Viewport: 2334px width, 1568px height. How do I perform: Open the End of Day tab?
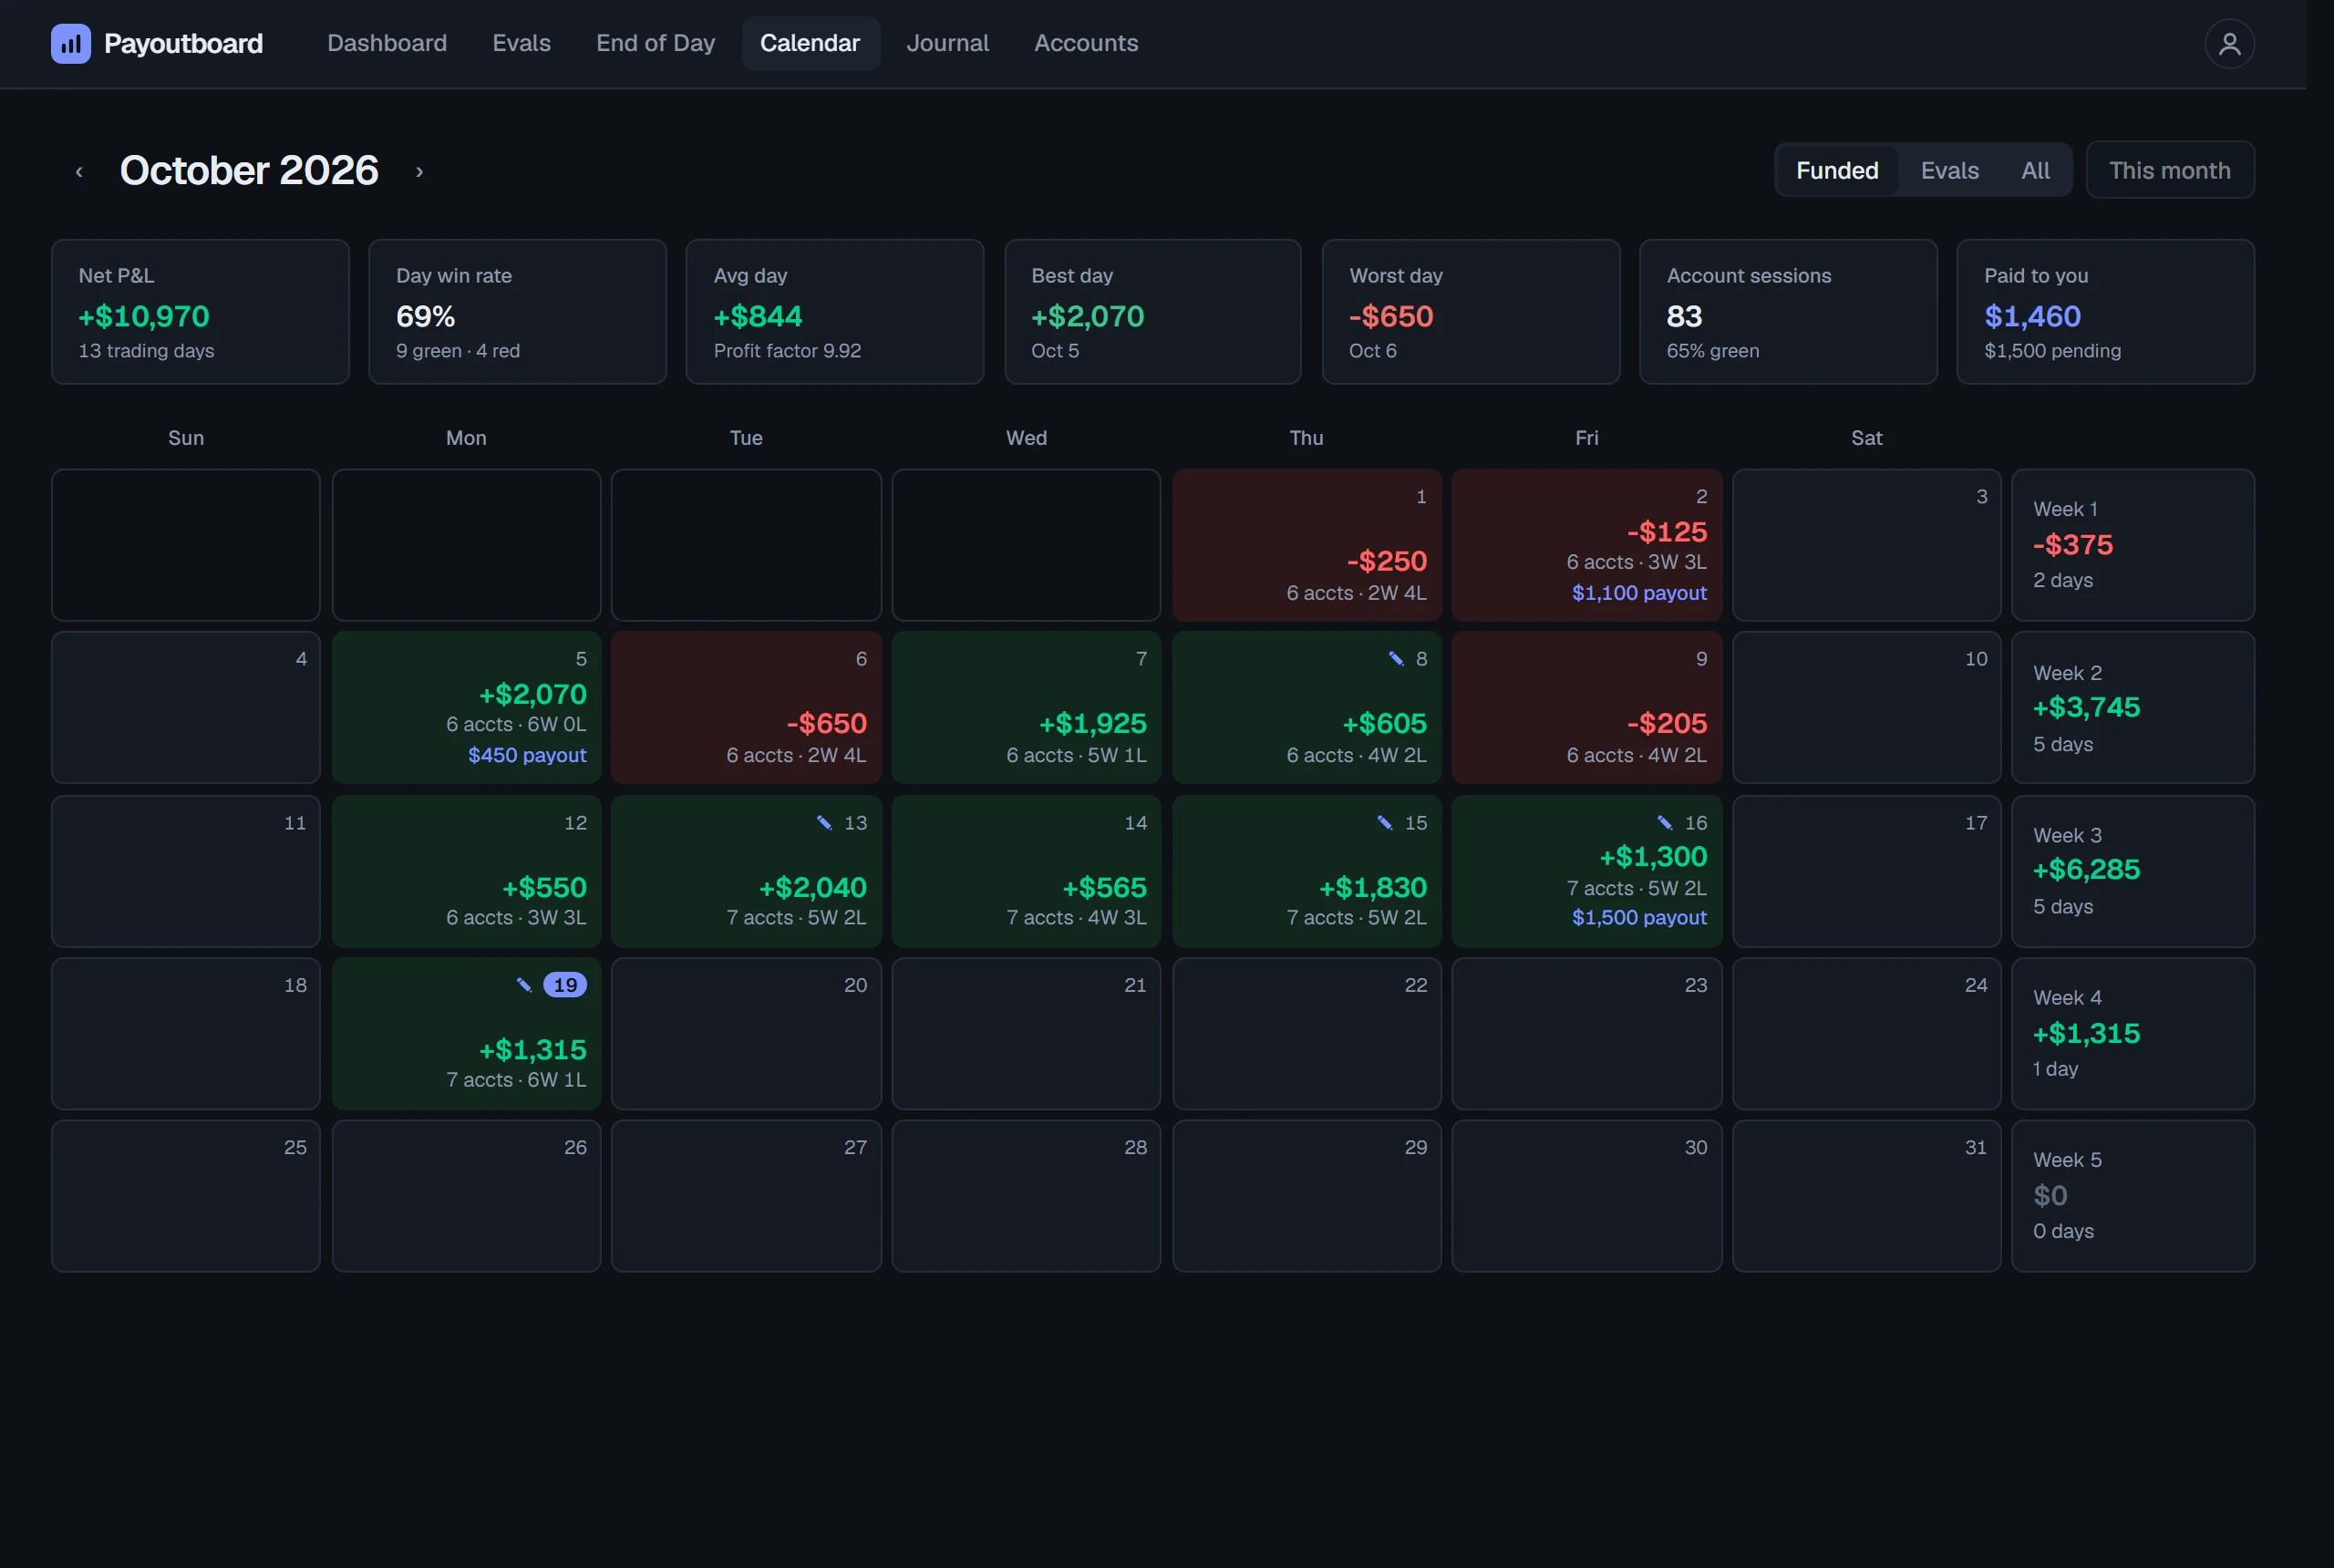(655, 43)
